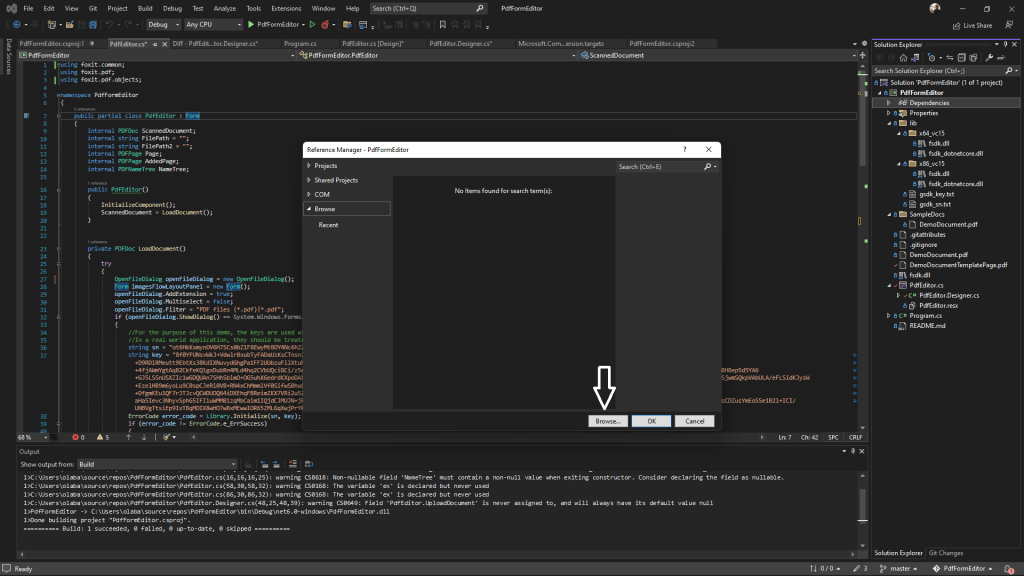Click the main Search (Ctrl+Q) box
Image resolution: width=1024 pixels, height=576 pixels.
coord(428,8)
